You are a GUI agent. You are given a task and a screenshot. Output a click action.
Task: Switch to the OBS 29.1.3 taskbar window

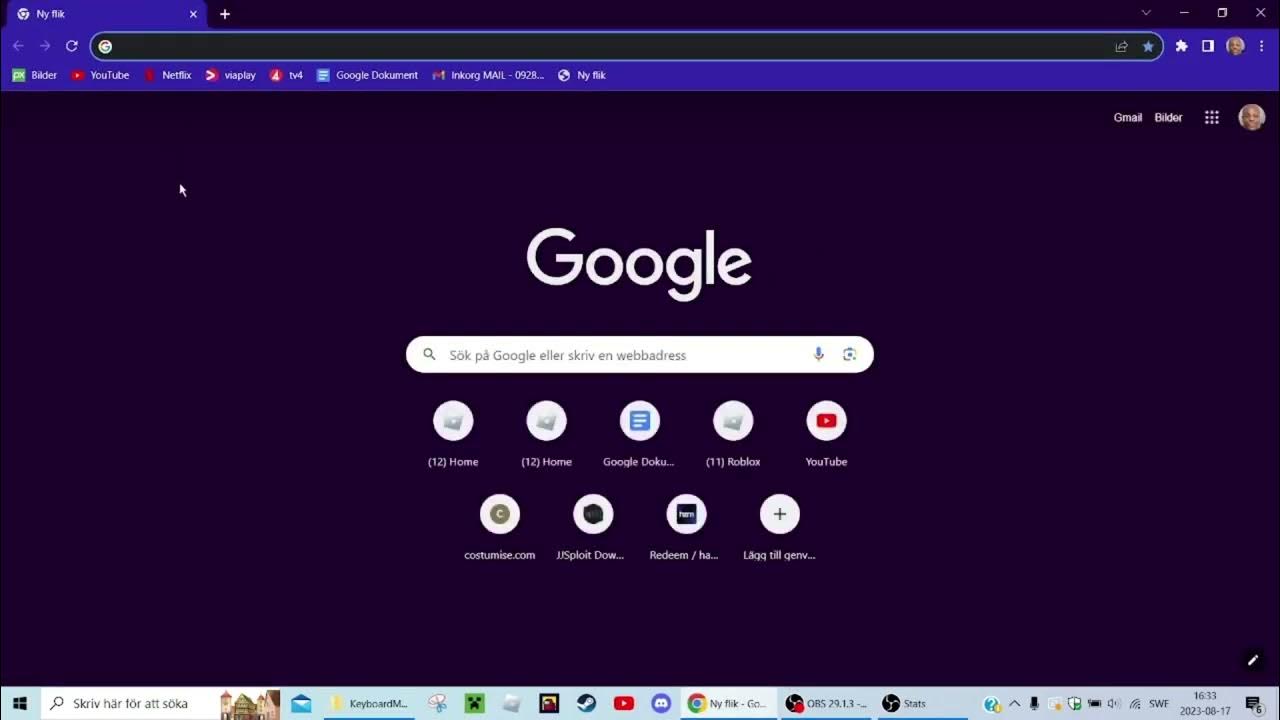tap(827, 703)
